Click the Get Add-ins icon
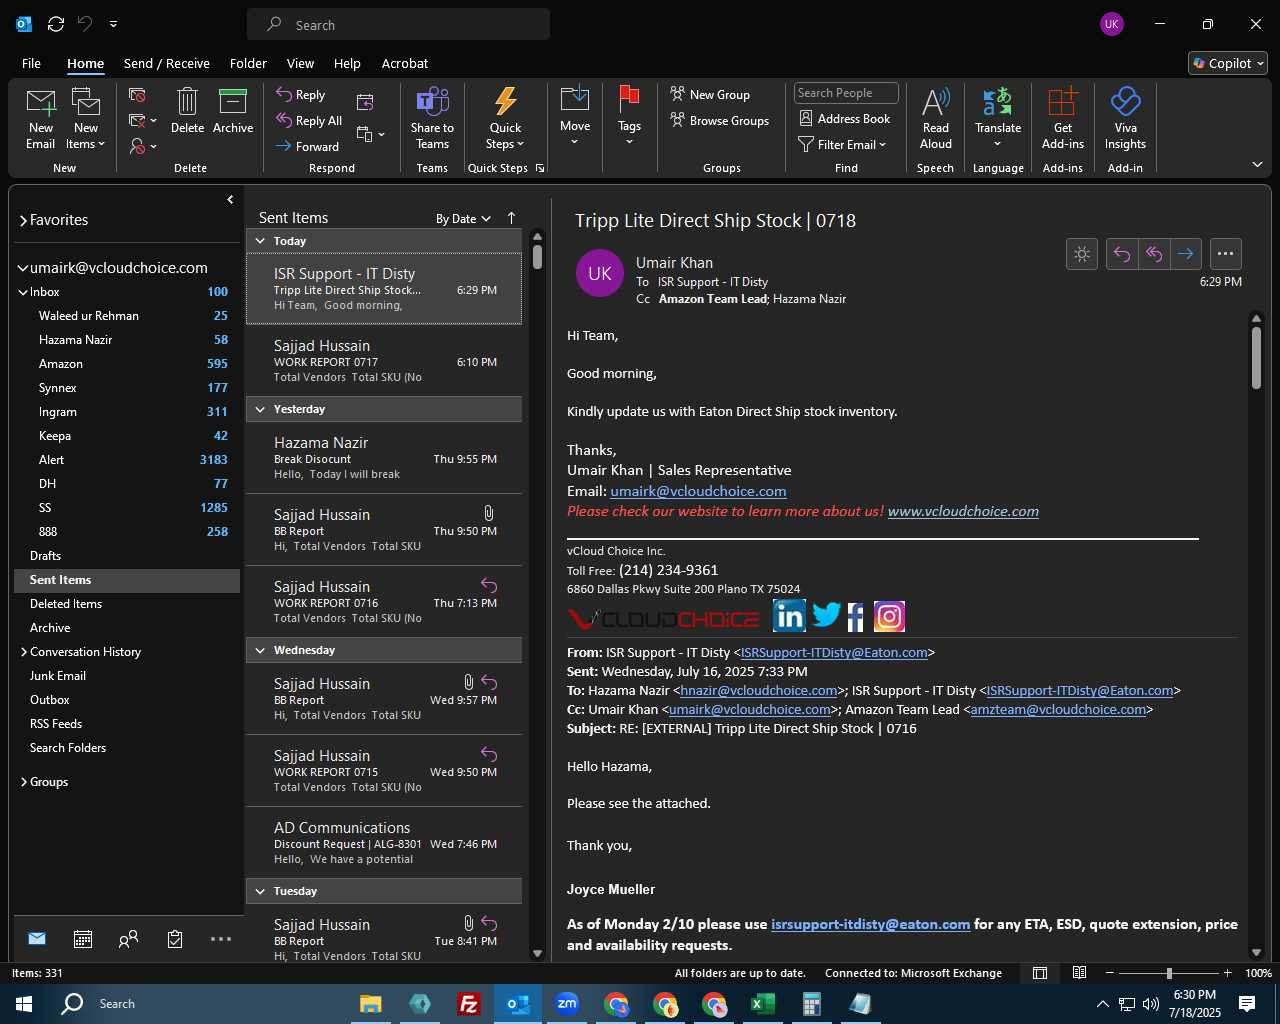1280x1024 pixels. 1063,102
